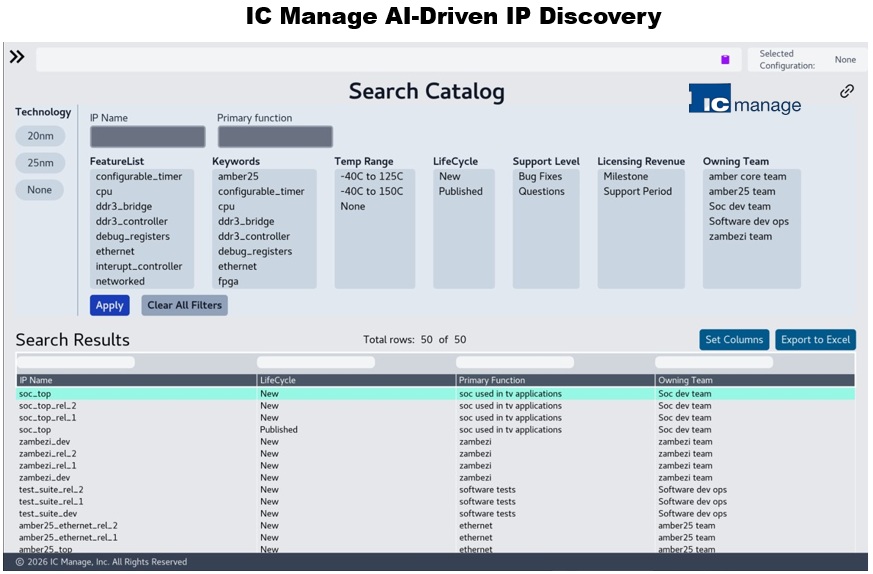Pick -40C to 150C temp range

[371, 191]
